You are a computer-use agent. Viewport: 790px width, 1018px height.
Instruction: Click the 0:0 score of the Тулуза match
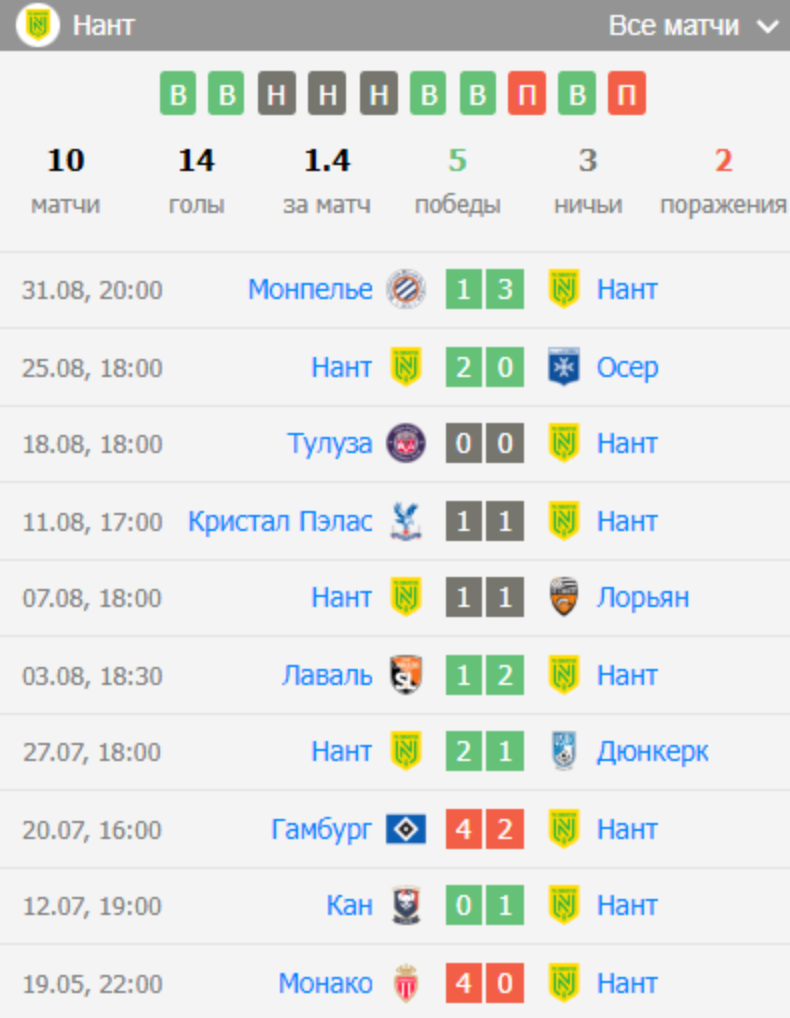[485, 443]
